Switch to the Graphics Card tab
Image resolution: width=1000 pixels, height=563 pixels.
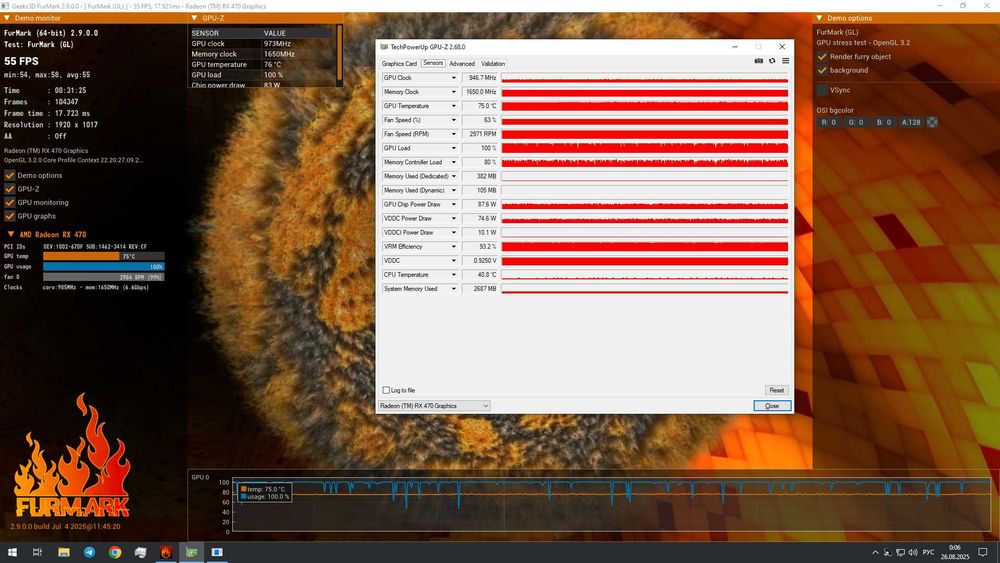tap(399, 64)
